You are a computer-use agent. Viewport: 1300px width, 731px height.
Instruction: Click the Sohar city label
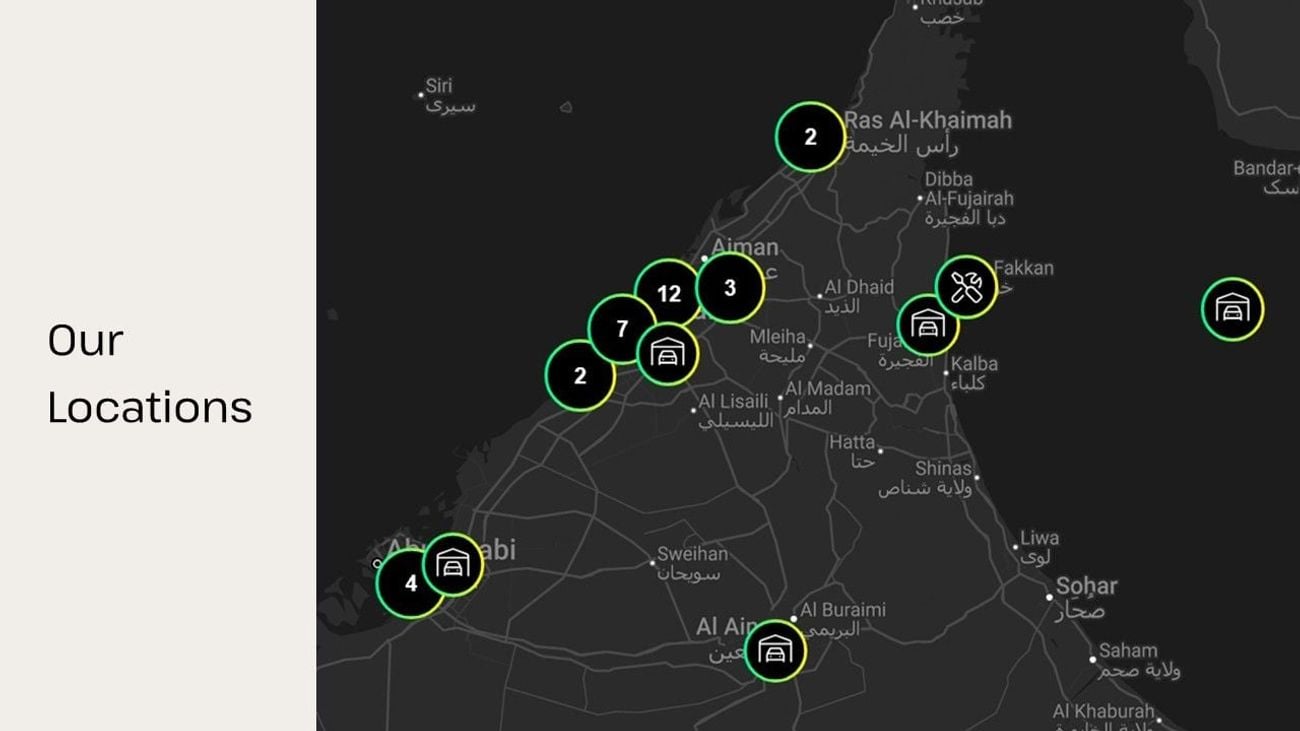(1086, 586)
